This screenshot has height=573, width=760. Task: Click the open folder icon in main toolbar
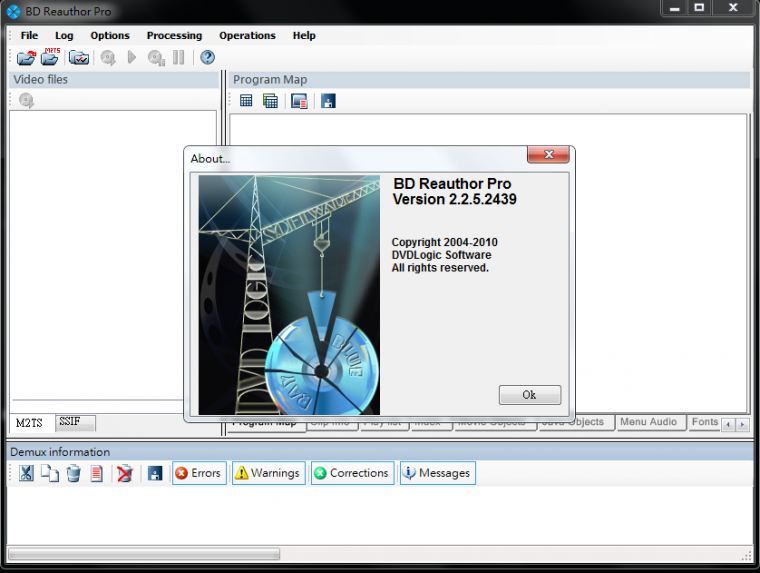26,58
